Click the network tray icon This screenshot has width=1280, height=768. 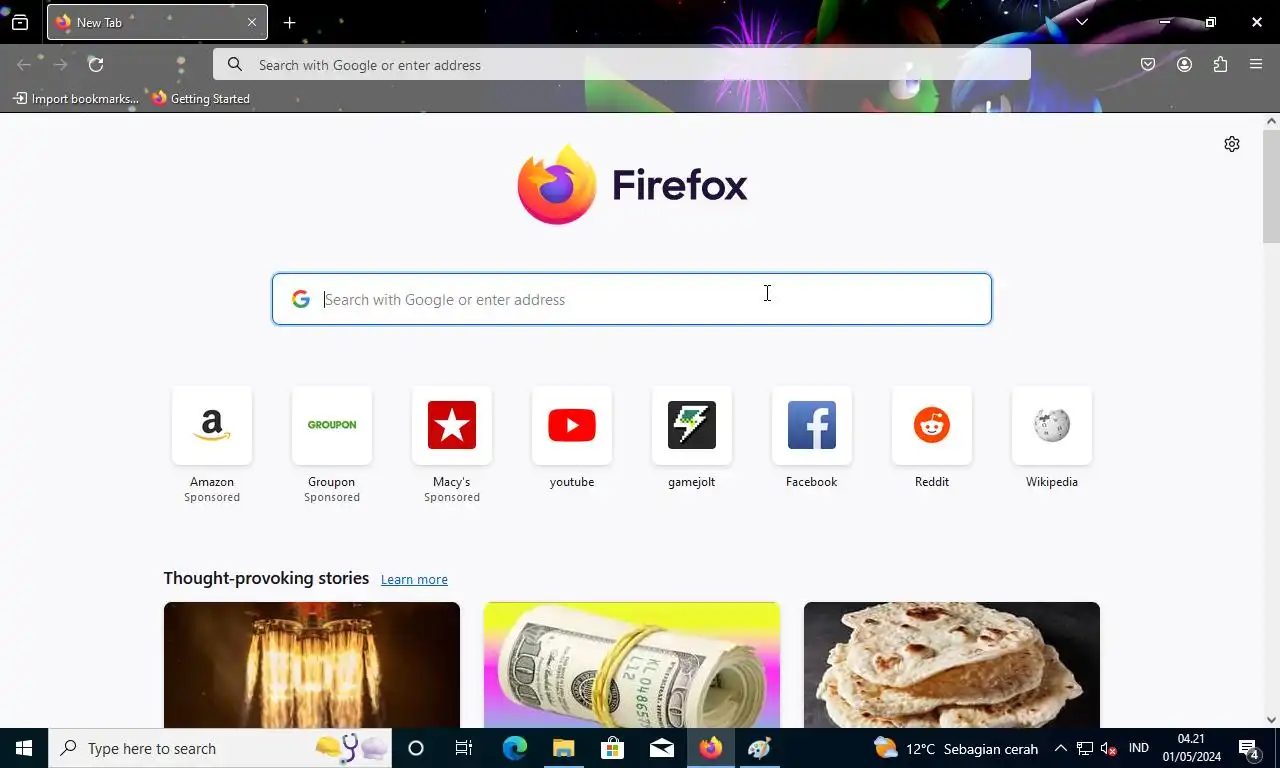(x=1084, y=748)
